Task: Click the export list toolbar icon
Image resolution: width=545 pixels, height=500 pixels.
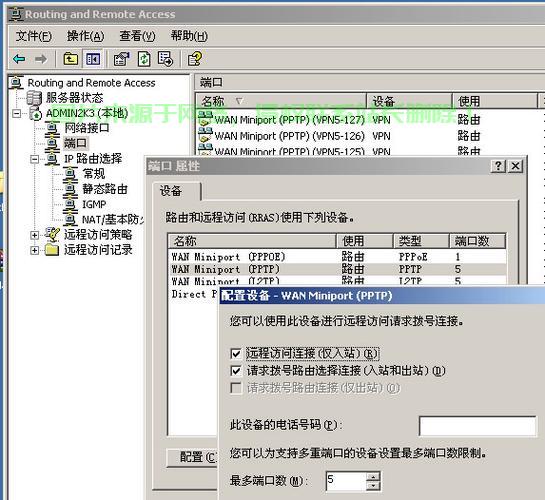Action: tap(165, 59)
